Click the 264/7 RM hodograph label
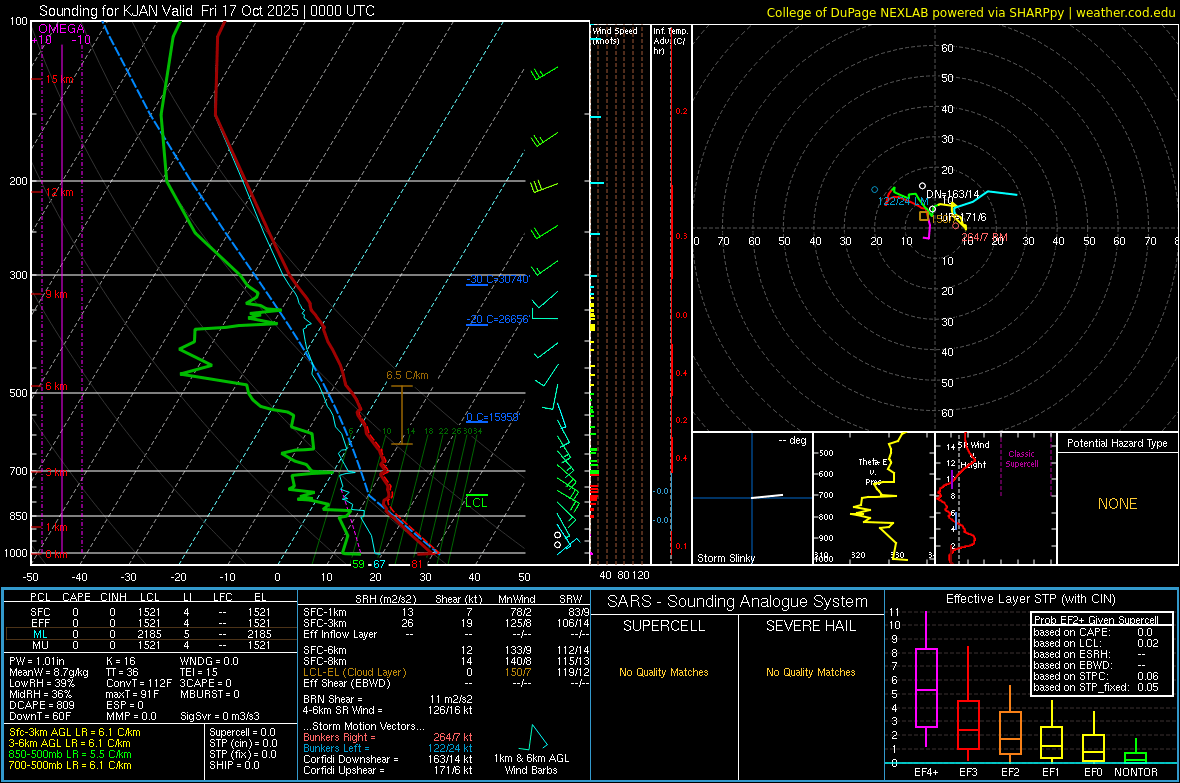This screenshot has height=783, width=1180. tap(984, 237)
